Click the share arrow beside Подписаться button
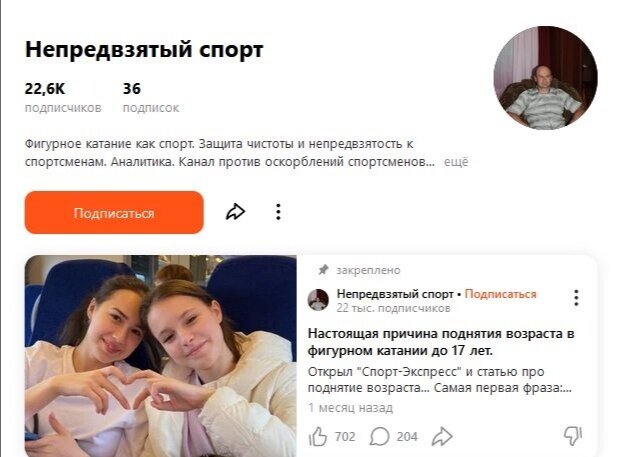This screenshot has height=457, width=638. [x=236, y=212]
